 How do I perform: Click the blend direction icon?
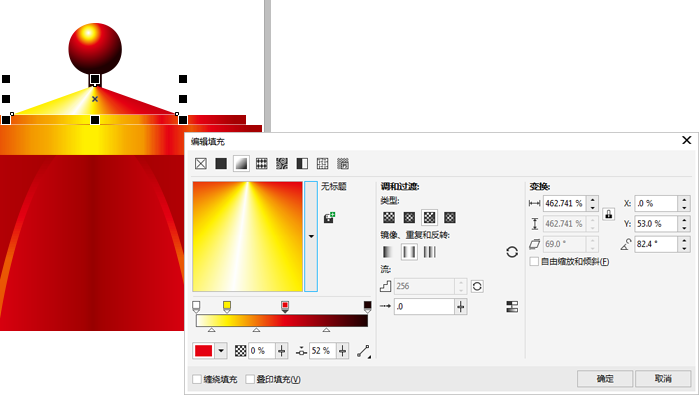point(364,351)
